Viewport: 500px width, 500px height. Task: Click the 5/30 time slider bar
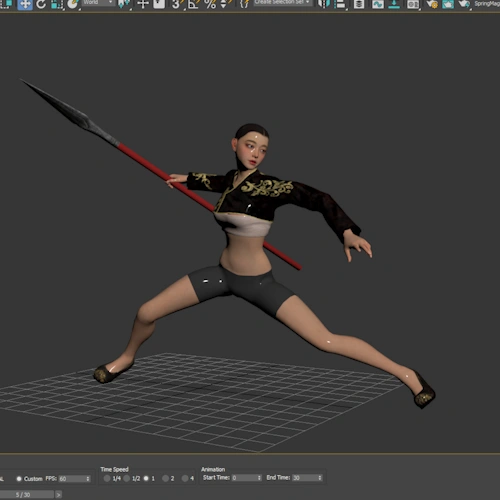(27, 495)
